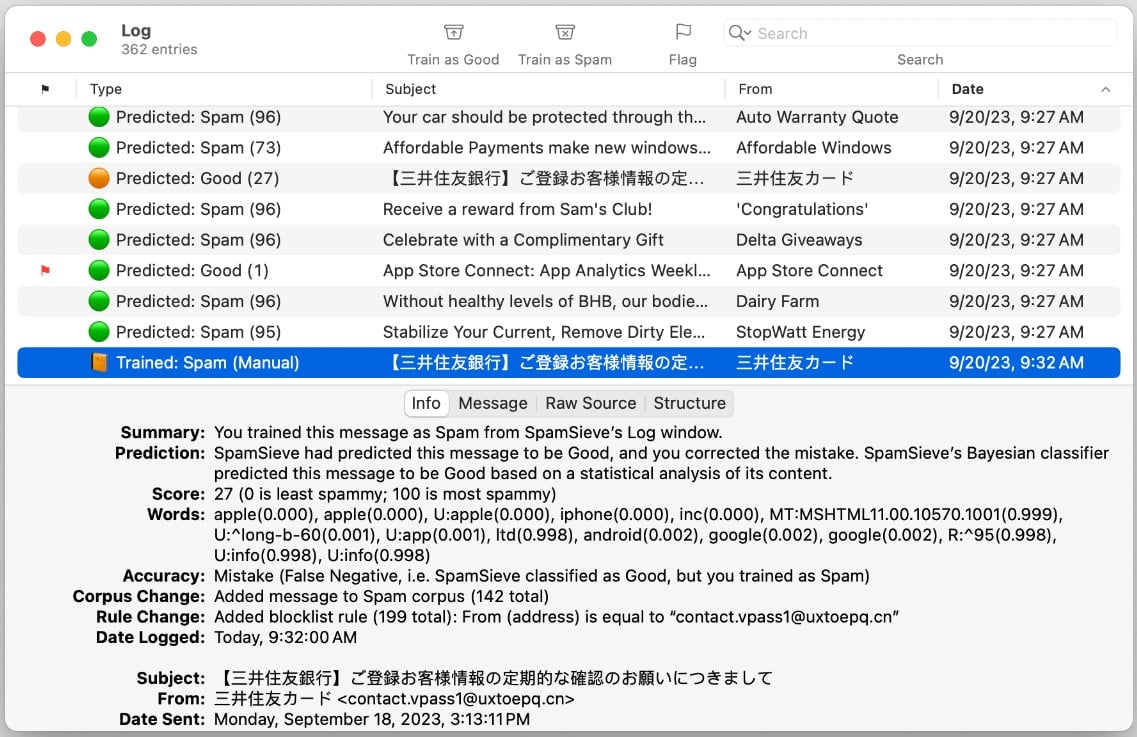Sort by the flag column header icon
Viewport: 1137px width, 737px height.
(45, 89)
